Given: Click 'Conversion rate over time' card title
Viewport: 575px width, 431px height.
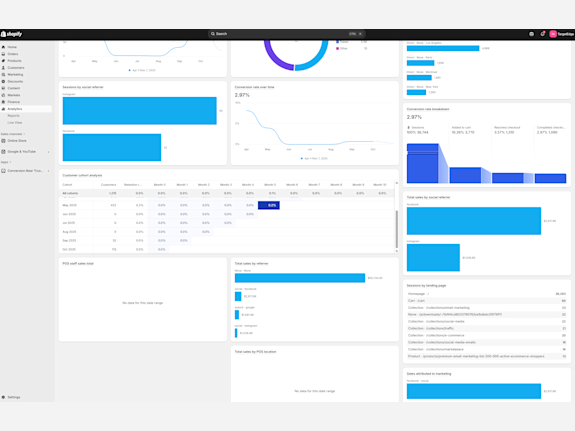Looking at the screenshot, I should pos(254,87).
